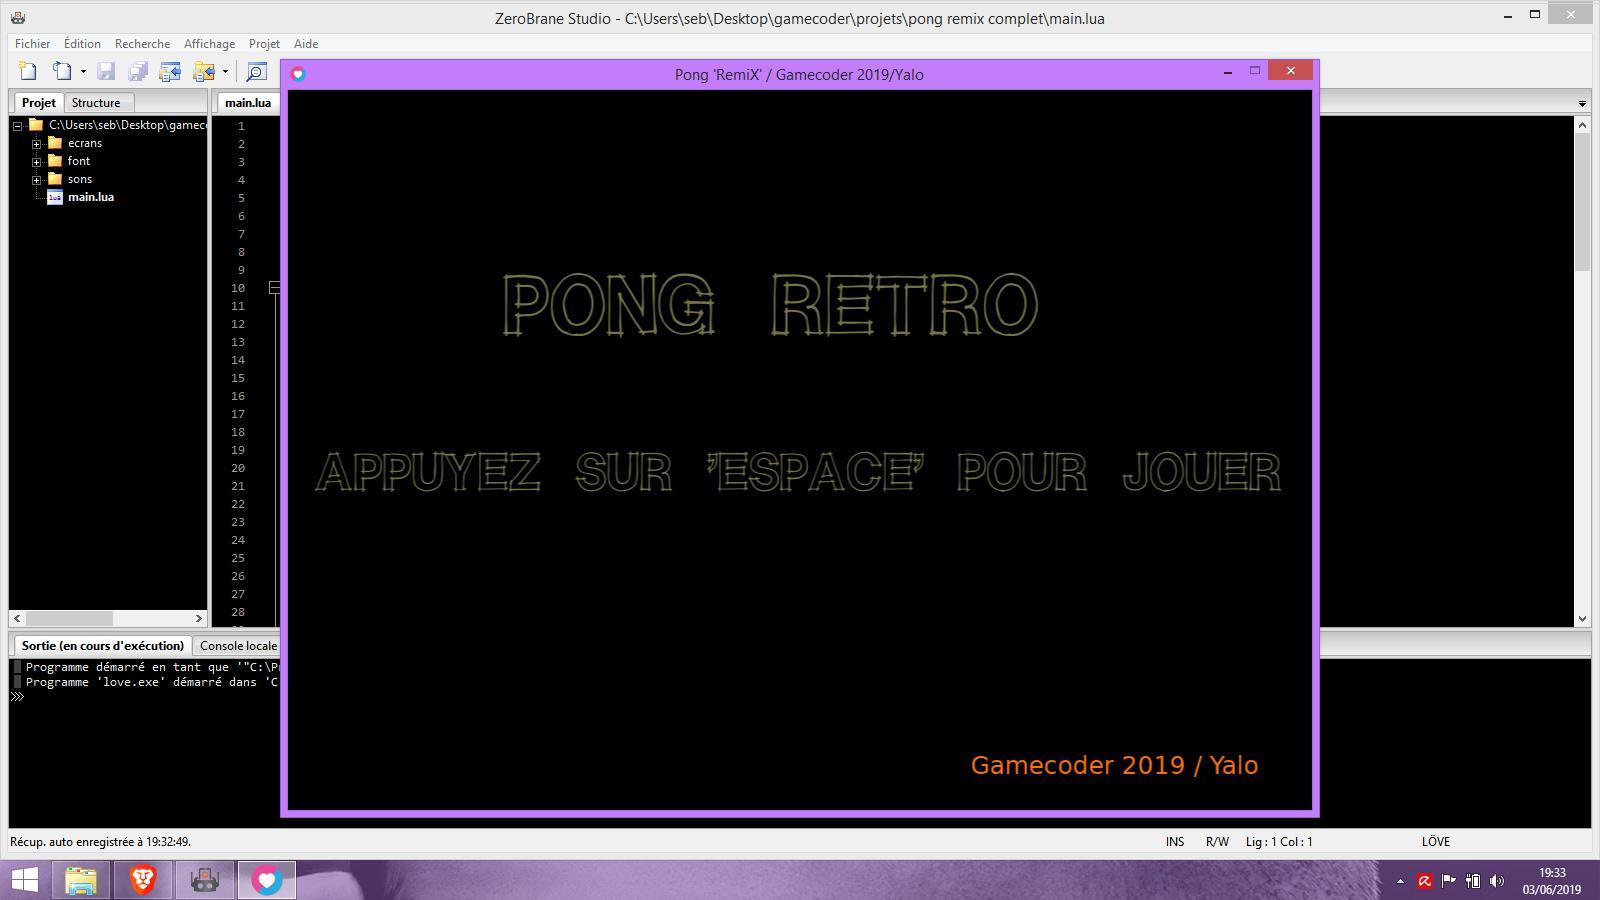The height and width of the screenshot is (900, 1600).
Task: Click right arrow of project panel horizontal scrollbar
Action: (198, 619)
